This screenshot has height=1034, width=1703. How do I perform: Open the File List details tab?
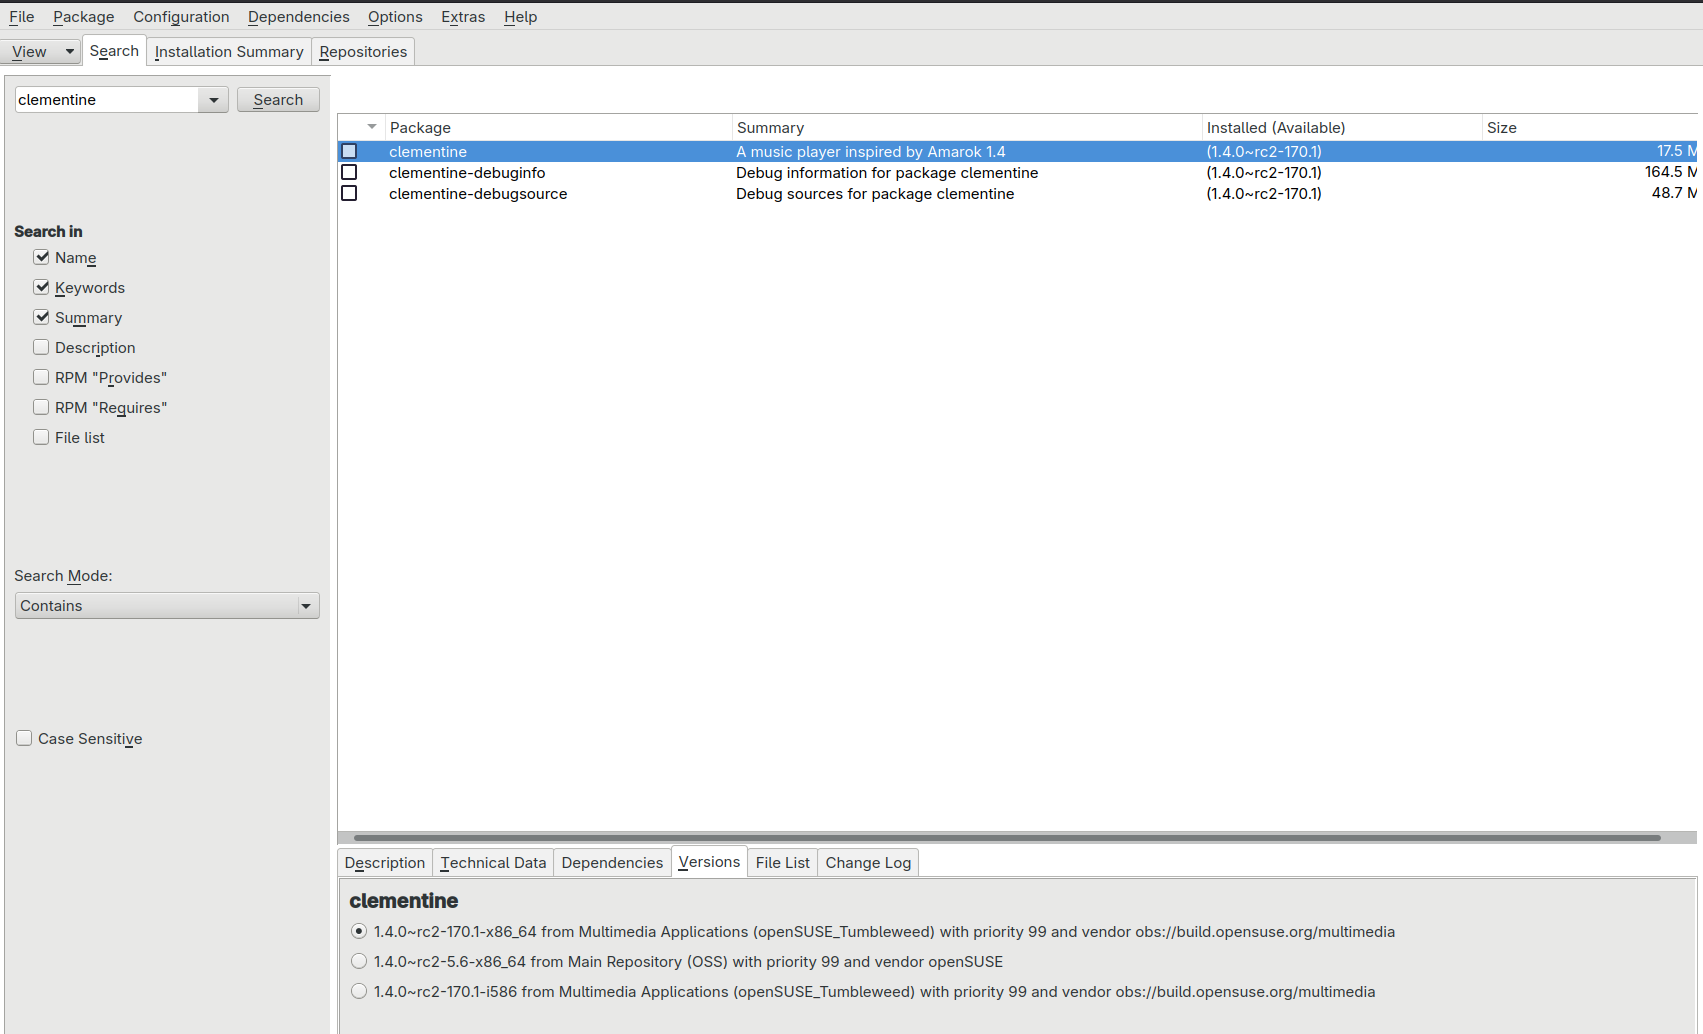783,863
